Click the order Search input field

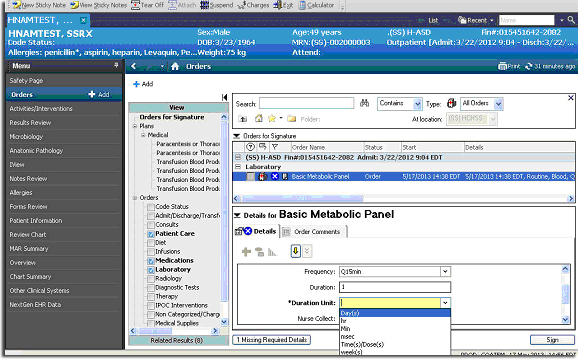[306, 103]
